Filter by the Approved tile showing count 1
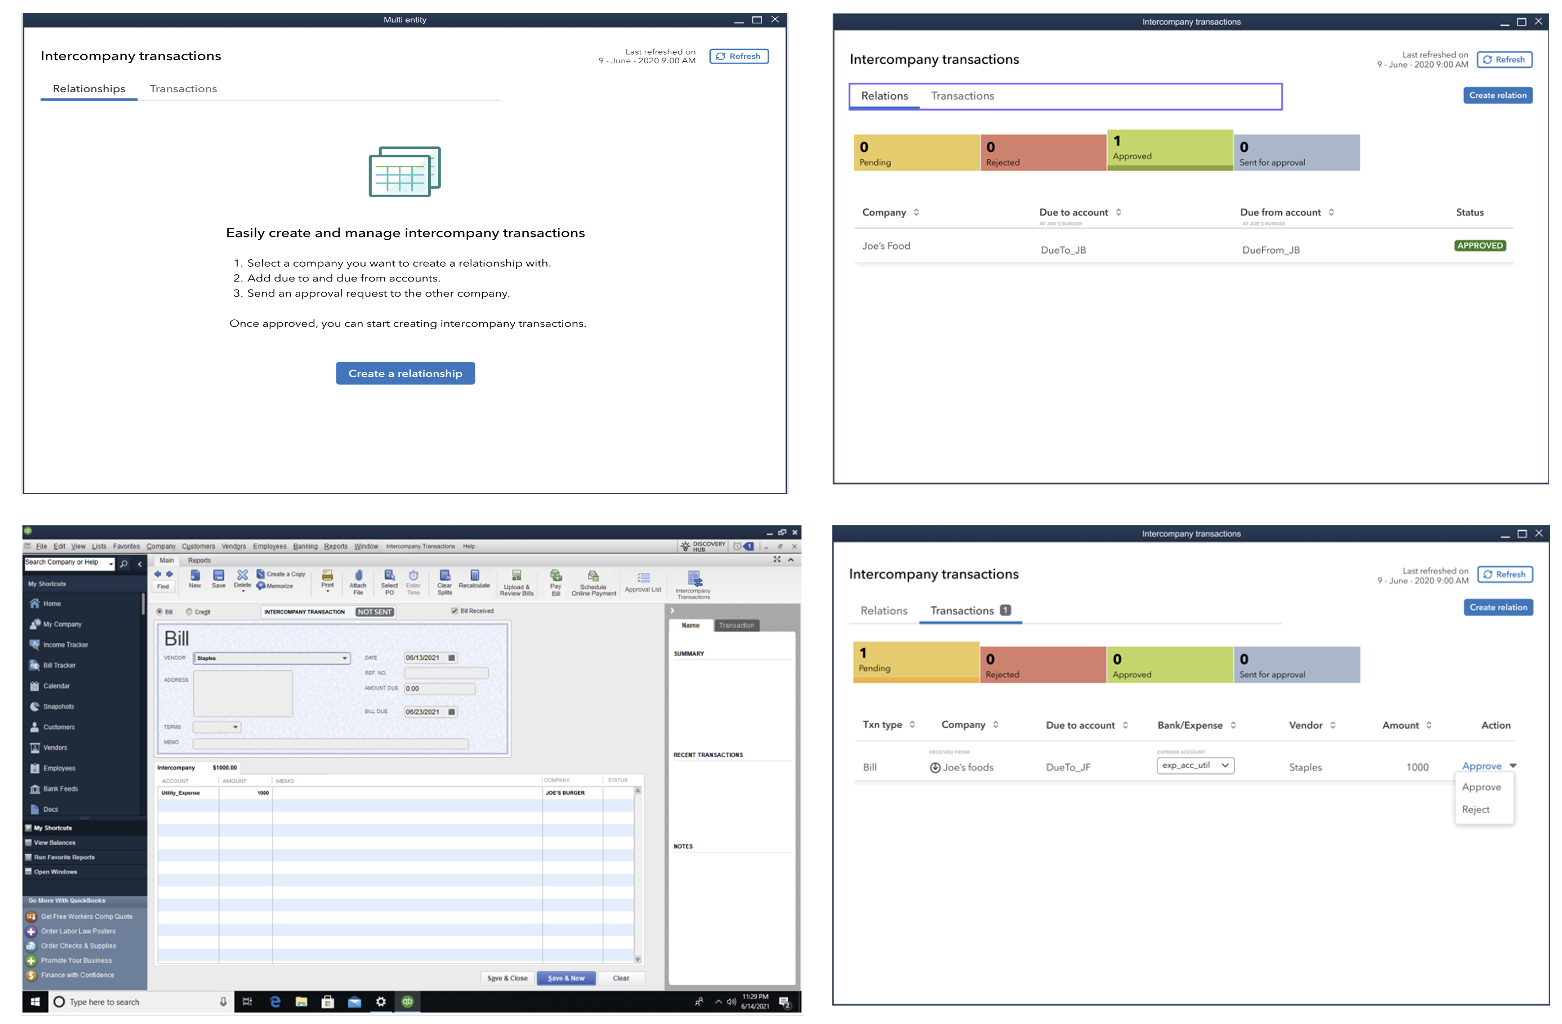 coord(1169,149)
